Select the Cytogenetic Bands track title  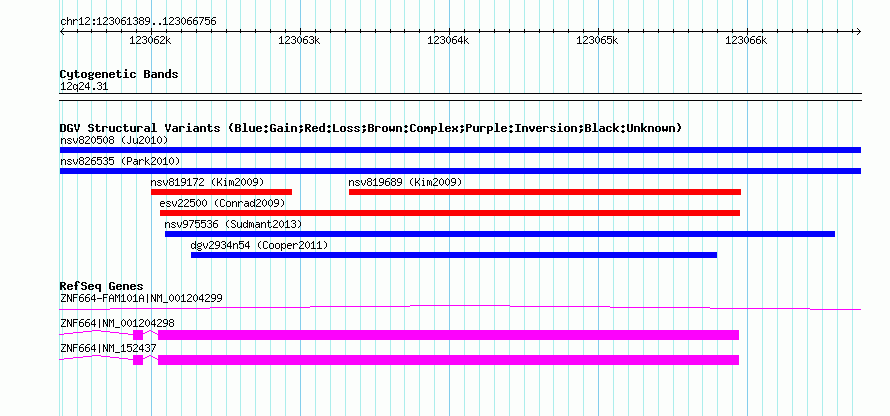click(x=119, y=74)
